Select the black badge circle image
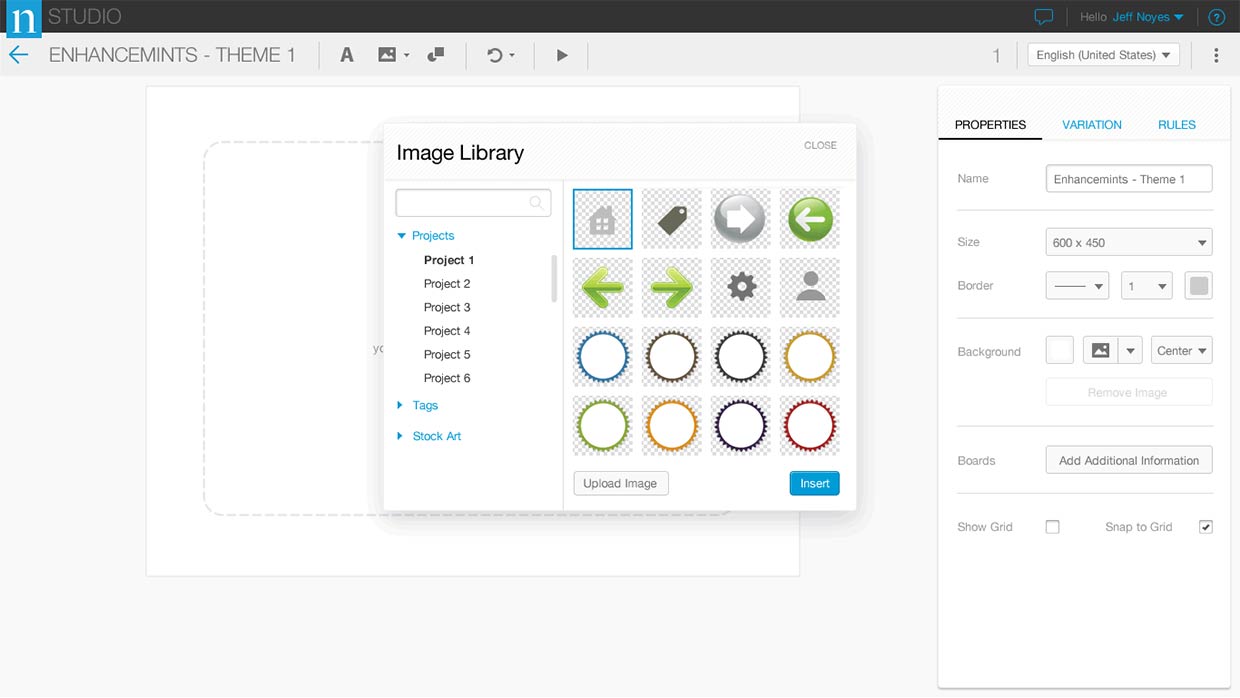The width and height of the screenshot is (1240, 698). click(741, 357)
